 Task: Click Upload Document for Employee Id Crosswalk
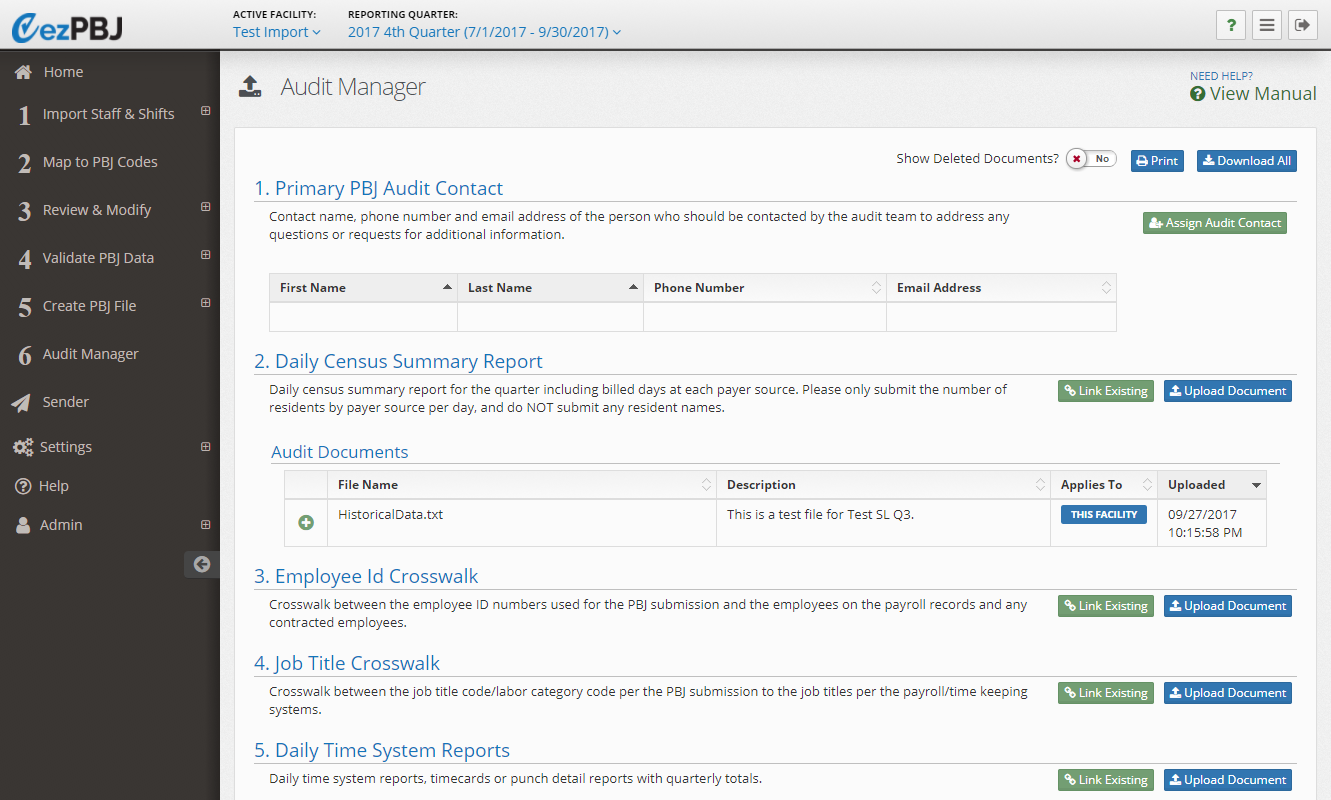1228,606
